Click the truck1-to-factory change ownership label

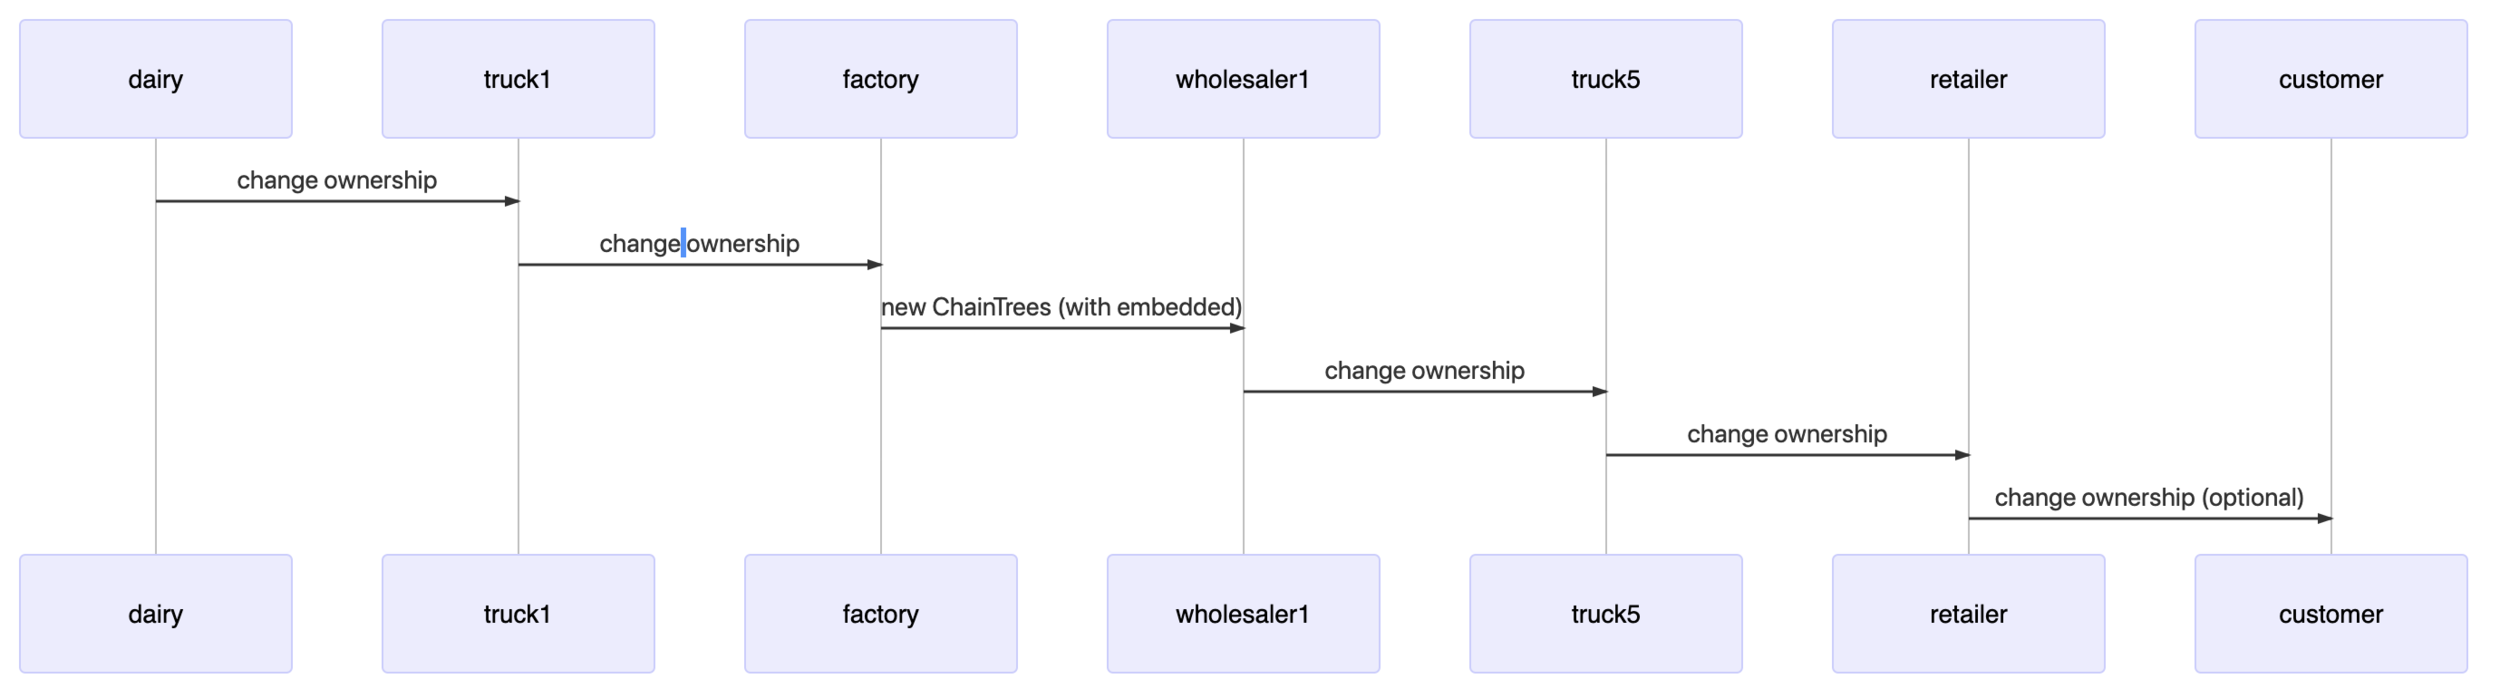(x=699, y=244)
